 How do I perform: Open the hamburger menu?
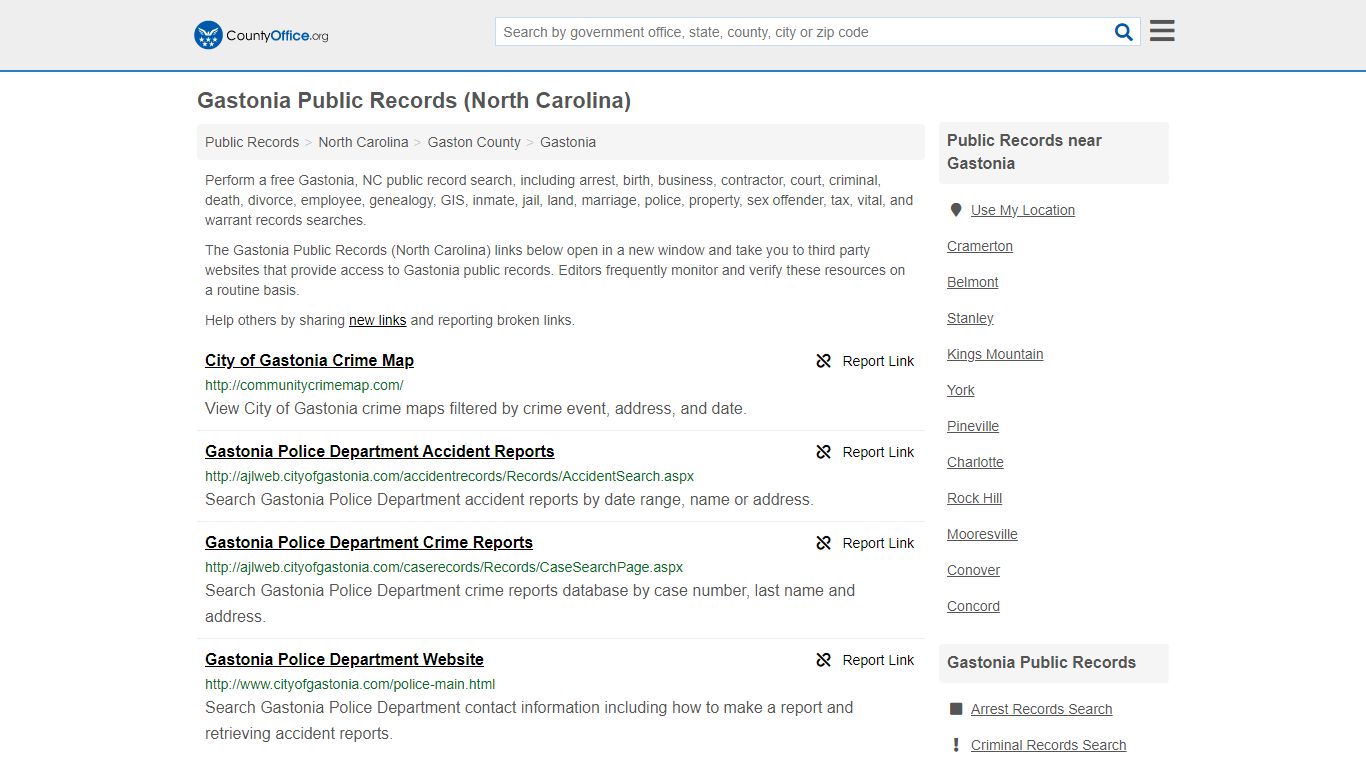tap(1162, 31)
